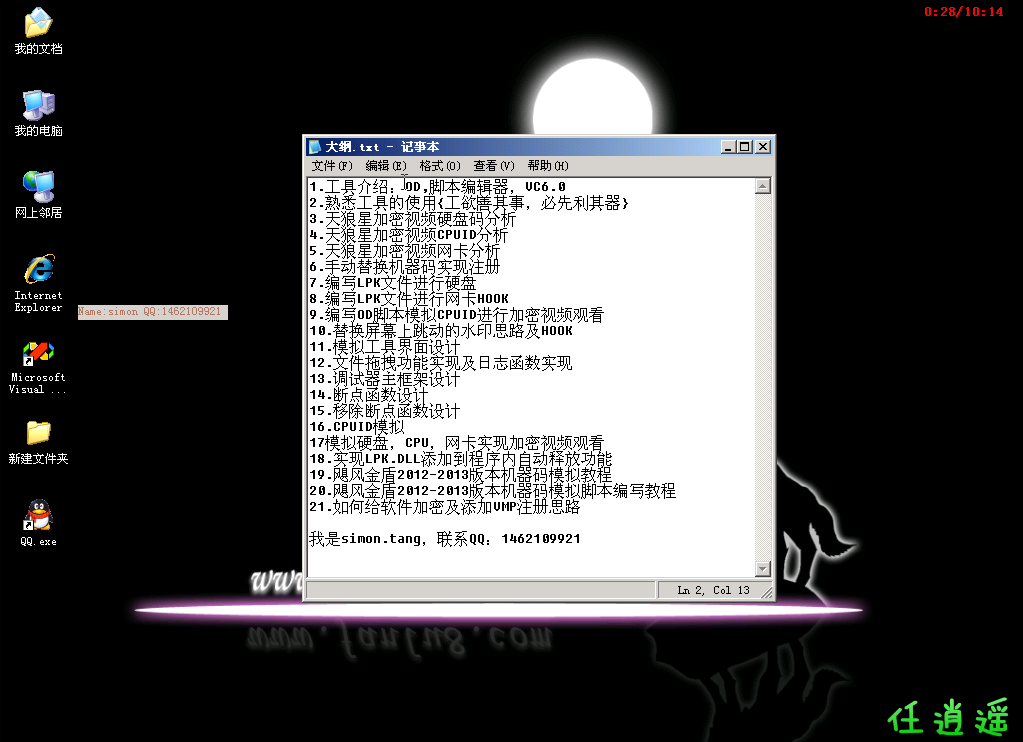
Task: Close the 大纲.txt Notepad window
Action: pyautogui.click(x=763, y=147)
